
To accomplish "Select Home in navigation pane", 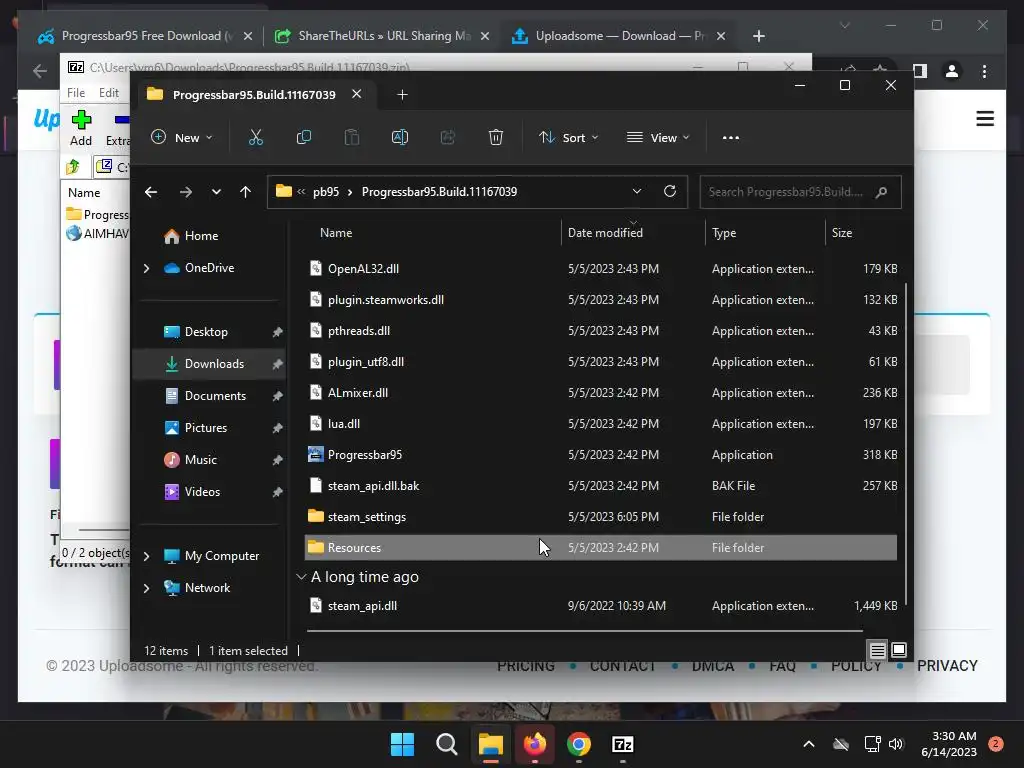I will tap(209, 236).
